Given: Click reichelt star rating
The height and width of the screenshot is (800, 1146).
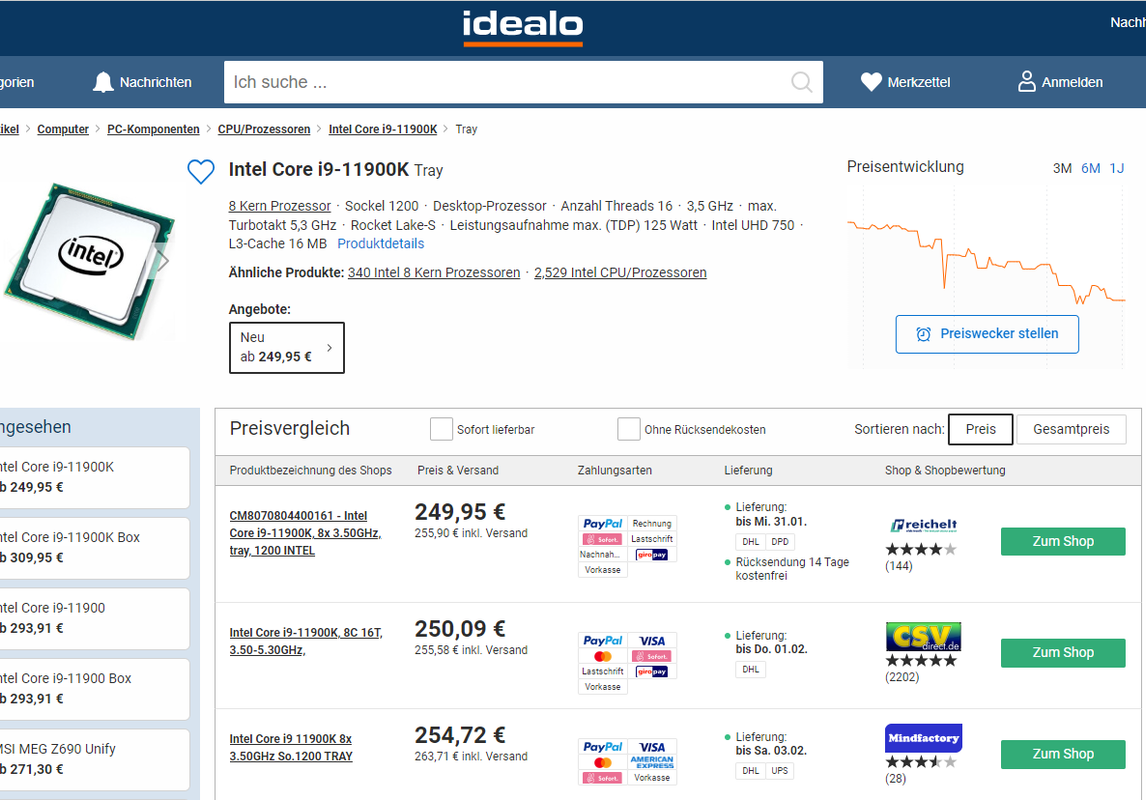Looking at the screenshot, I should 921,549.
